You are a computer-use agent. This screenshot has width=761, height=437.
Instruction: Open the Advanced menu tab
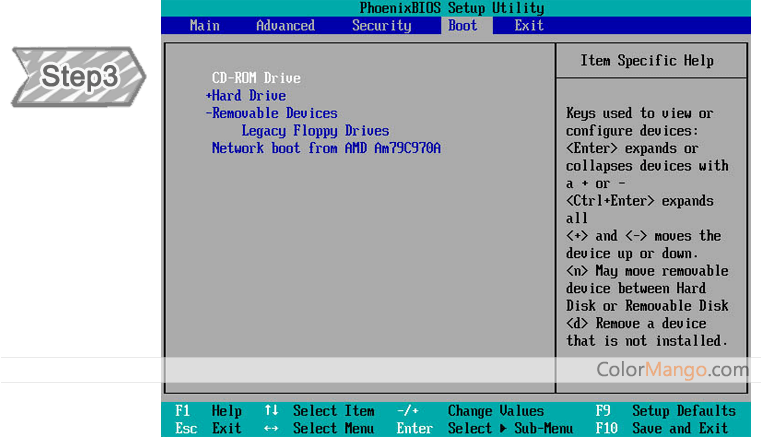pos(285,26)
